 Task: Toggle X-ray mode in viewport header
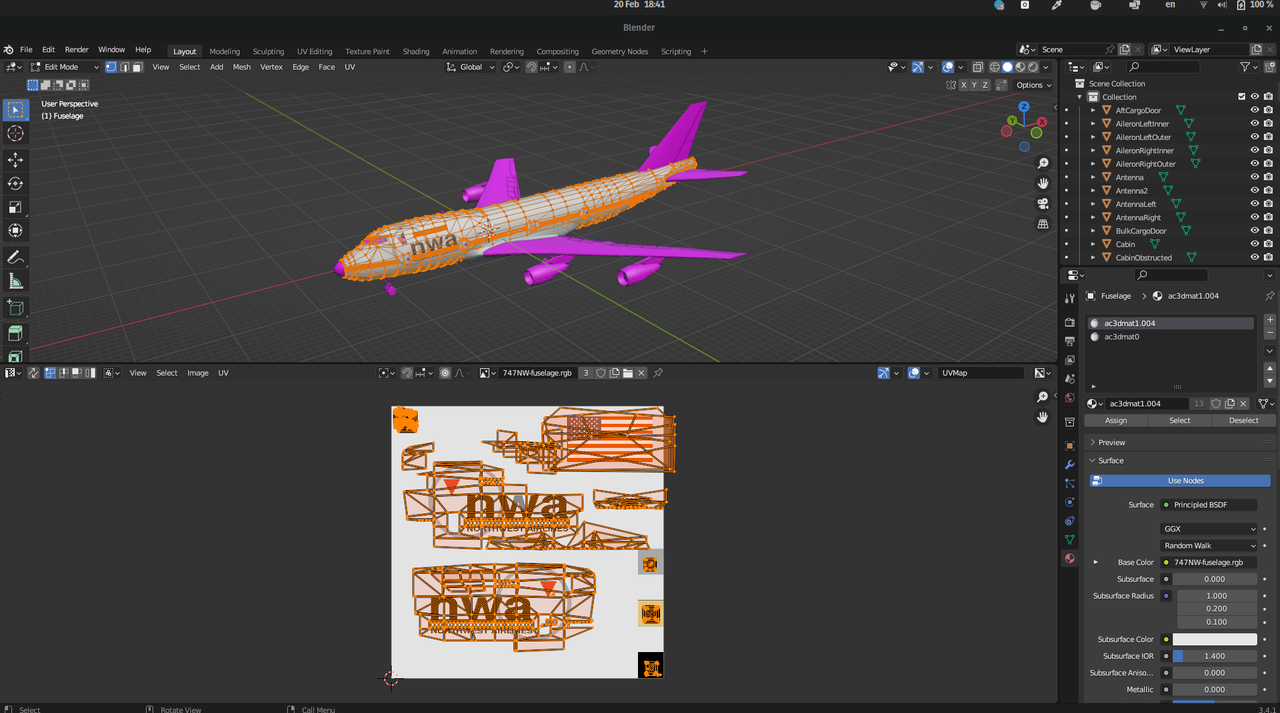click(977, 67)
